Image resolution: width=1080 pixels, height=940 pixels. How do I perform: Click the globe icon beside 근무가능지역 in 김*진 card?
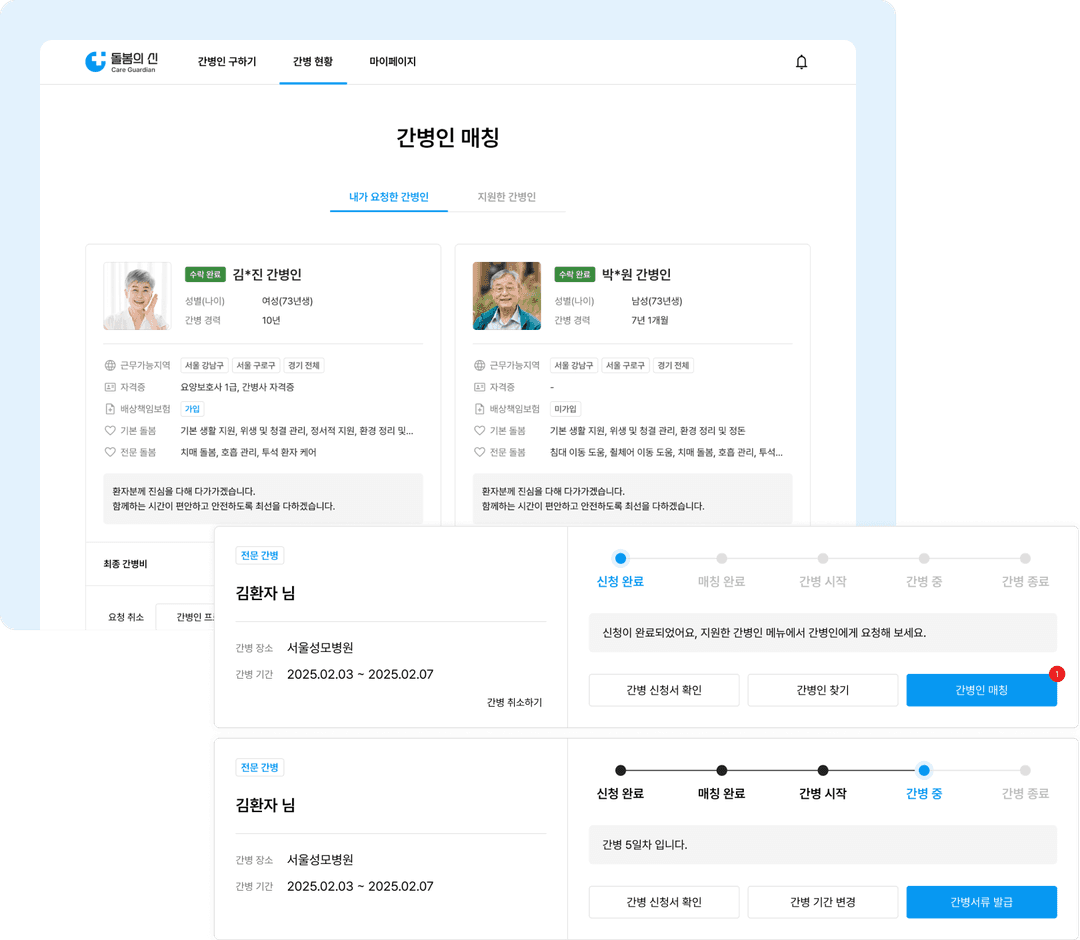coord(110,366)
